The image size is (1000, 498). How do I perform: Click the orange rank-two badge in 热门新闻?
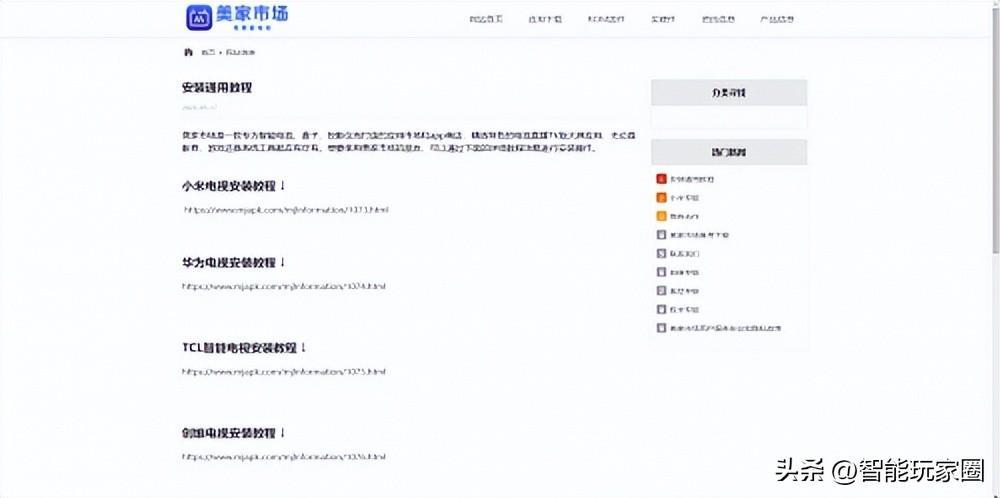[x=661, y=198]
